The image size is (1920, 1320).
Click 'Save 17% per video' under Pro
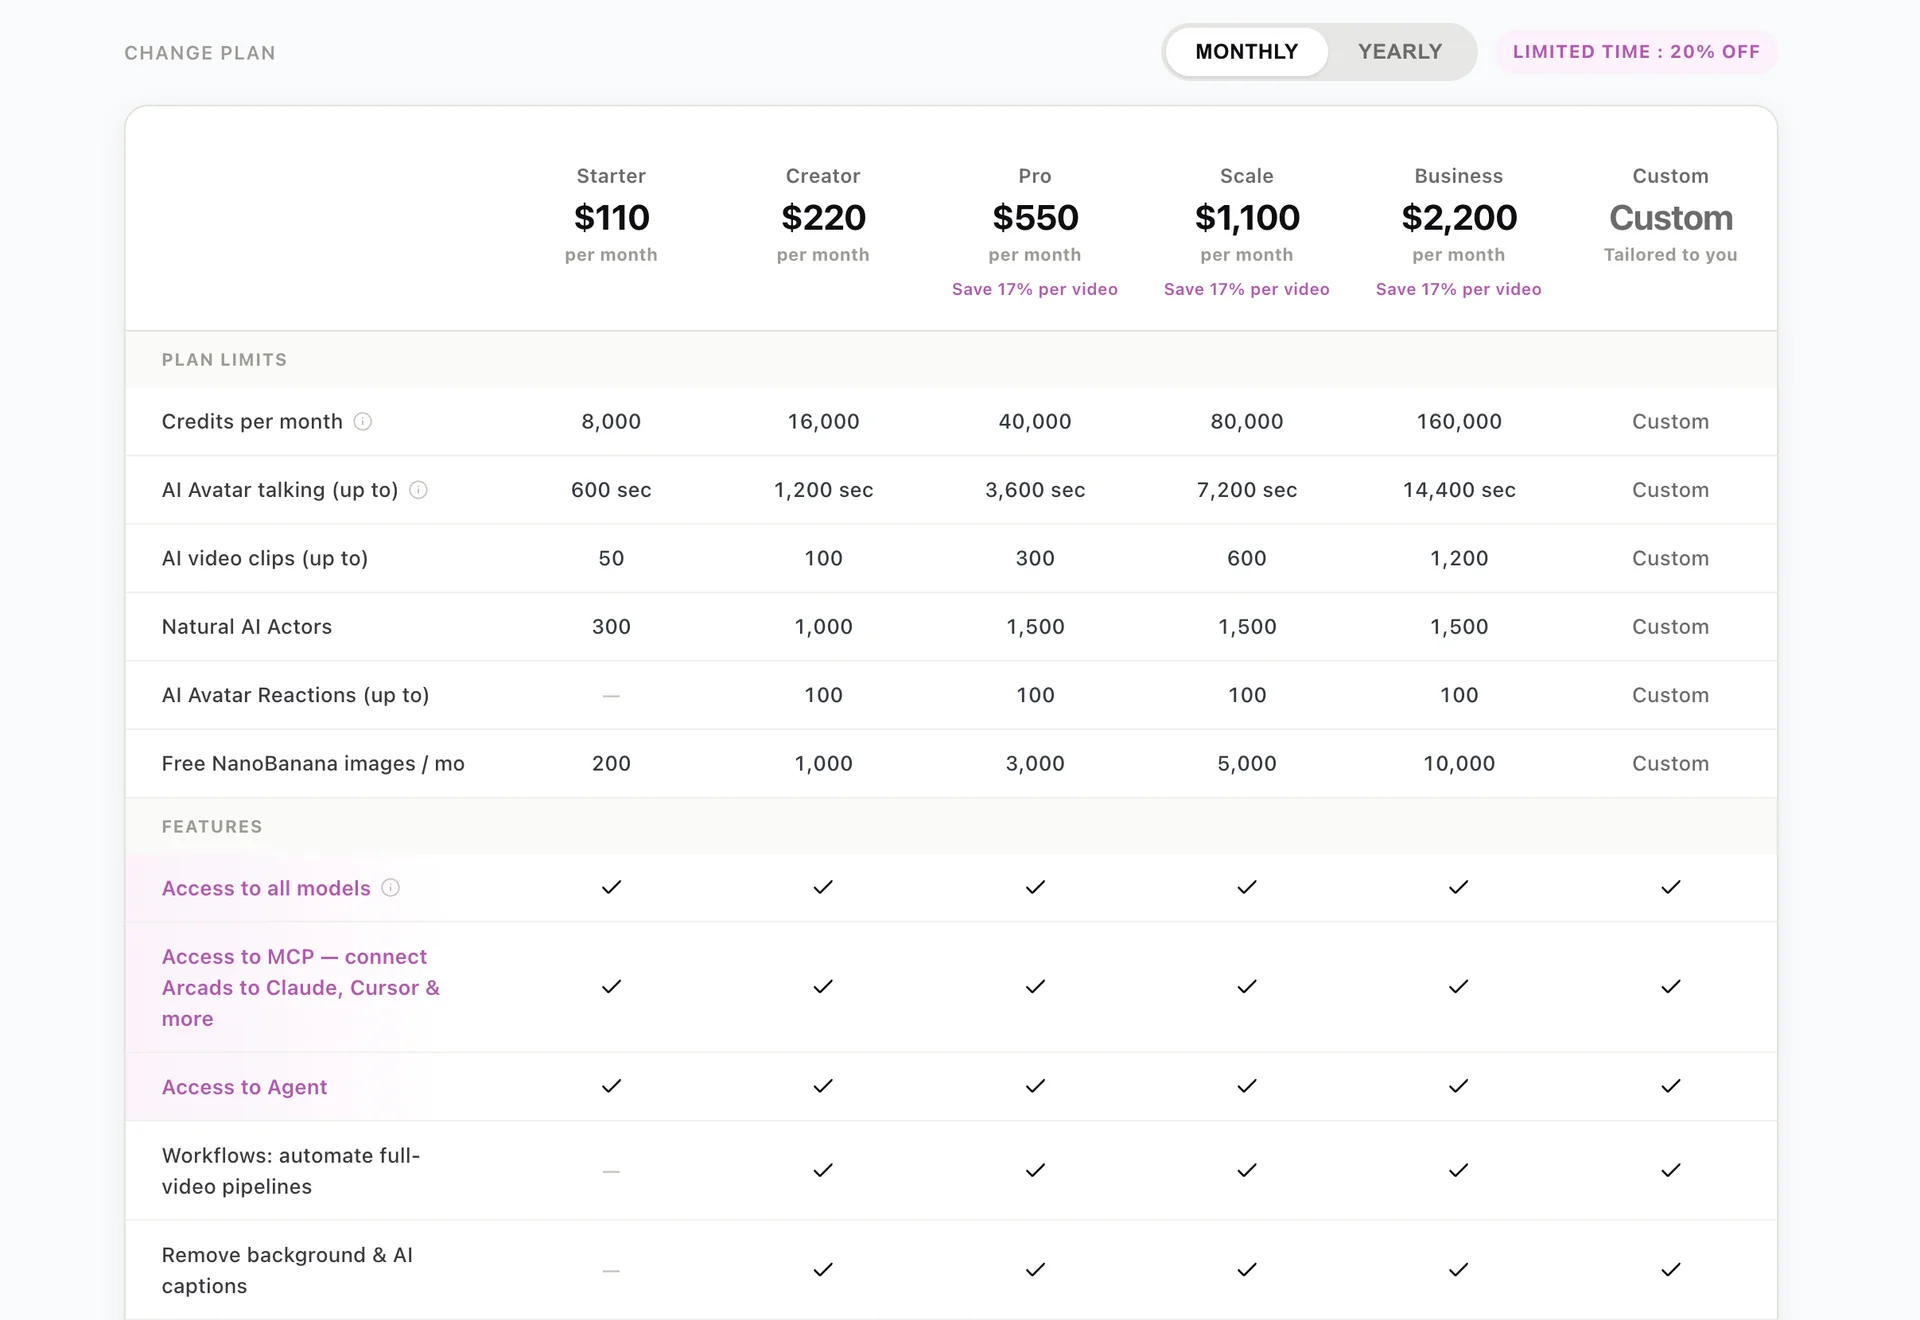[1035, 289]
